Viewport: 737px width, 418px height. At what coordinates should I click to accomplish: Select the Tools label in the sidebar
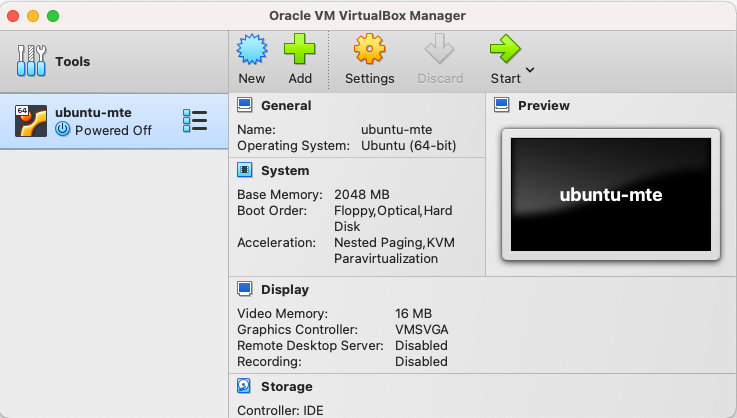72,62
